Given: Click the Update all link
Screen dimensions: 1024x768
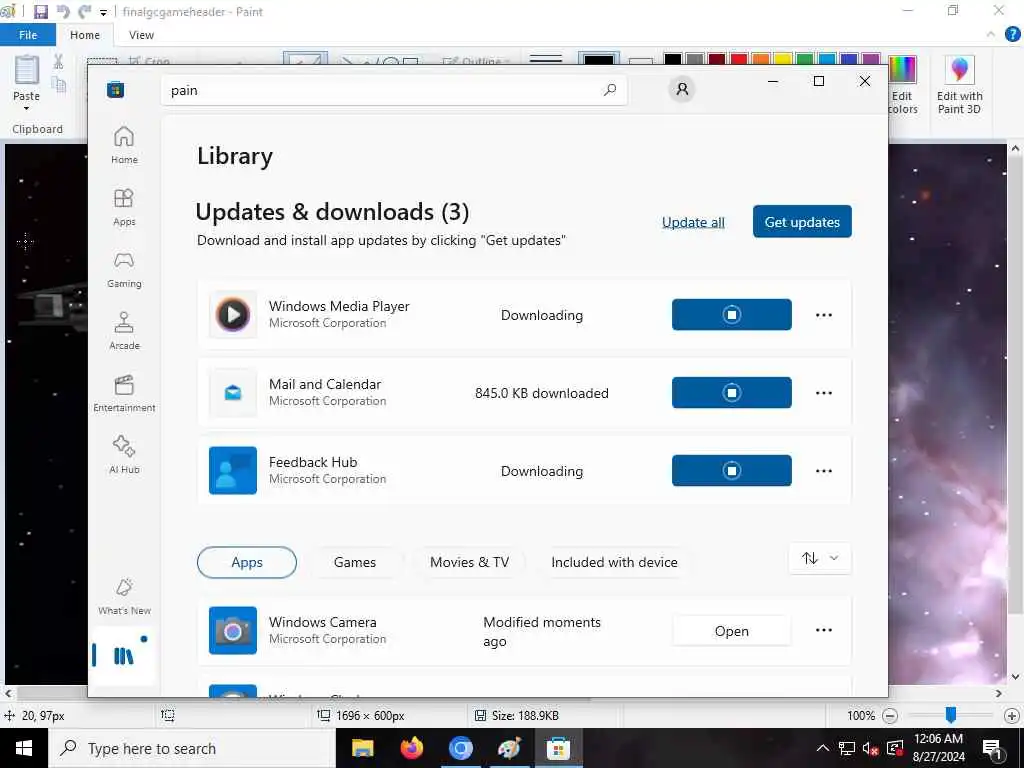Looking at the screenshot, I should 693,222.
